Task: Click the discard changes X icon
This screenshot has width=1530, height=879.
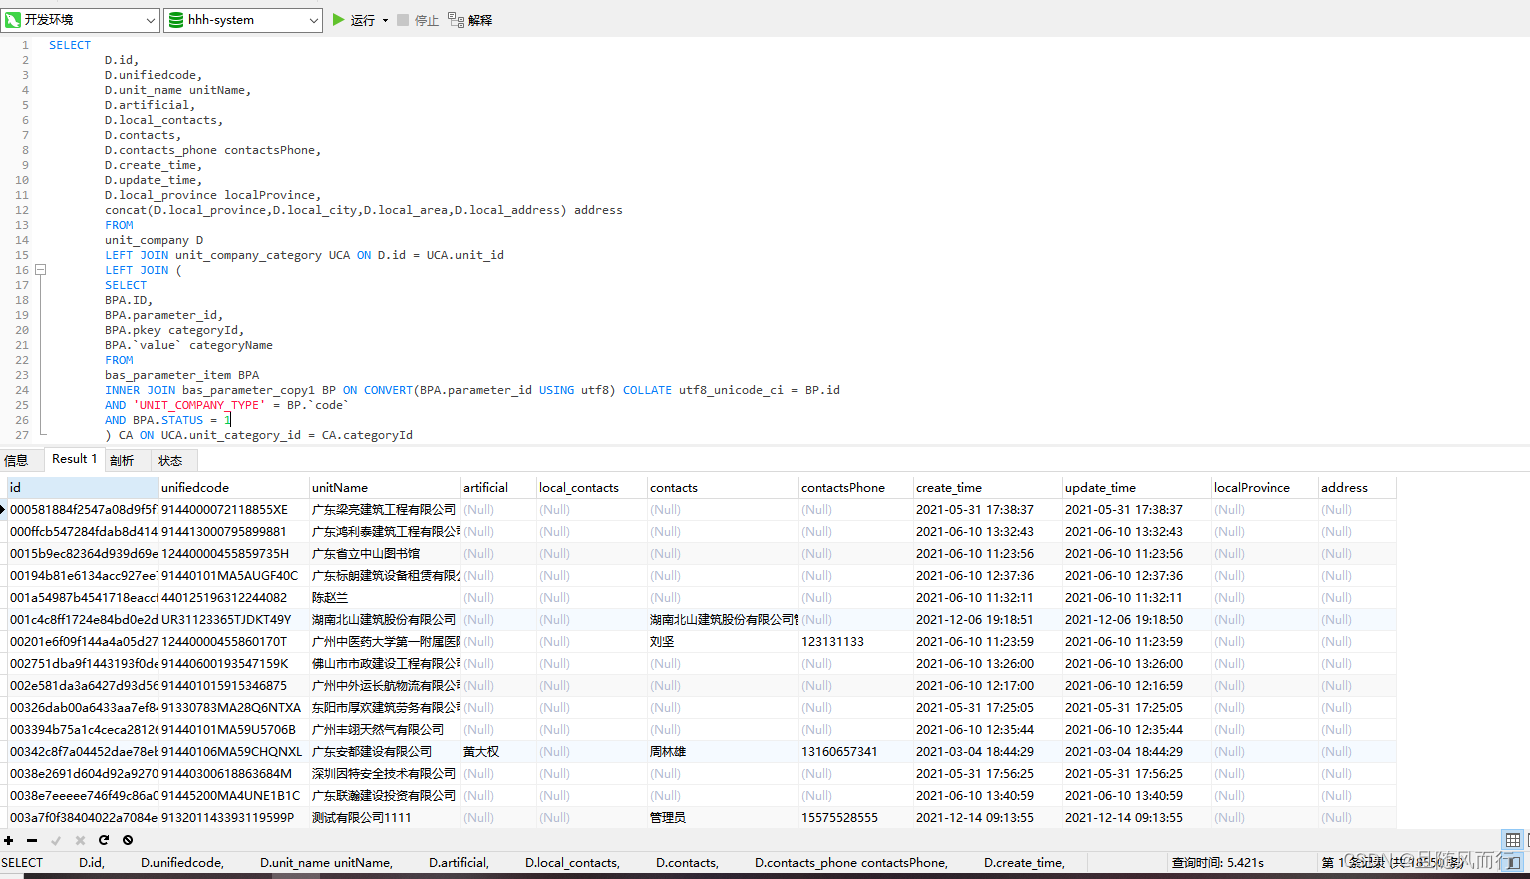Action: [x=80, y=840]
